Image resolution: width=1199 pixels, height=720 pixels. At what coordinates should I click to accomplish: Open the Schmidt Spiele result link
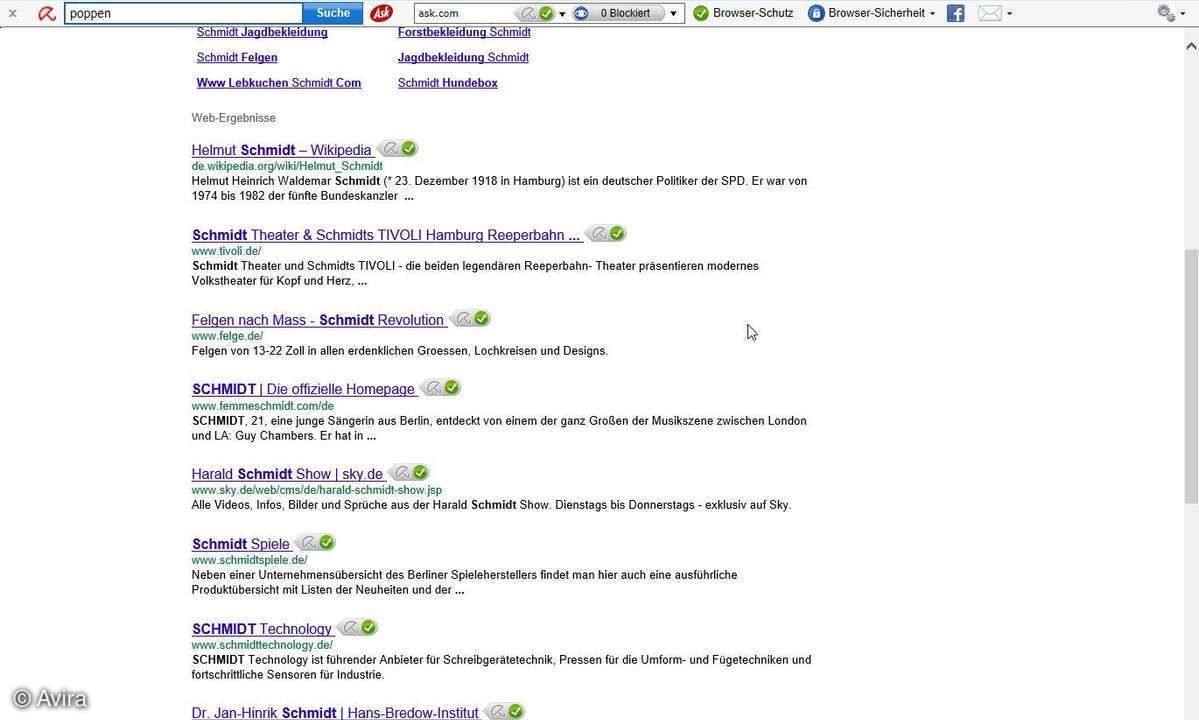[x=241, y=543]
